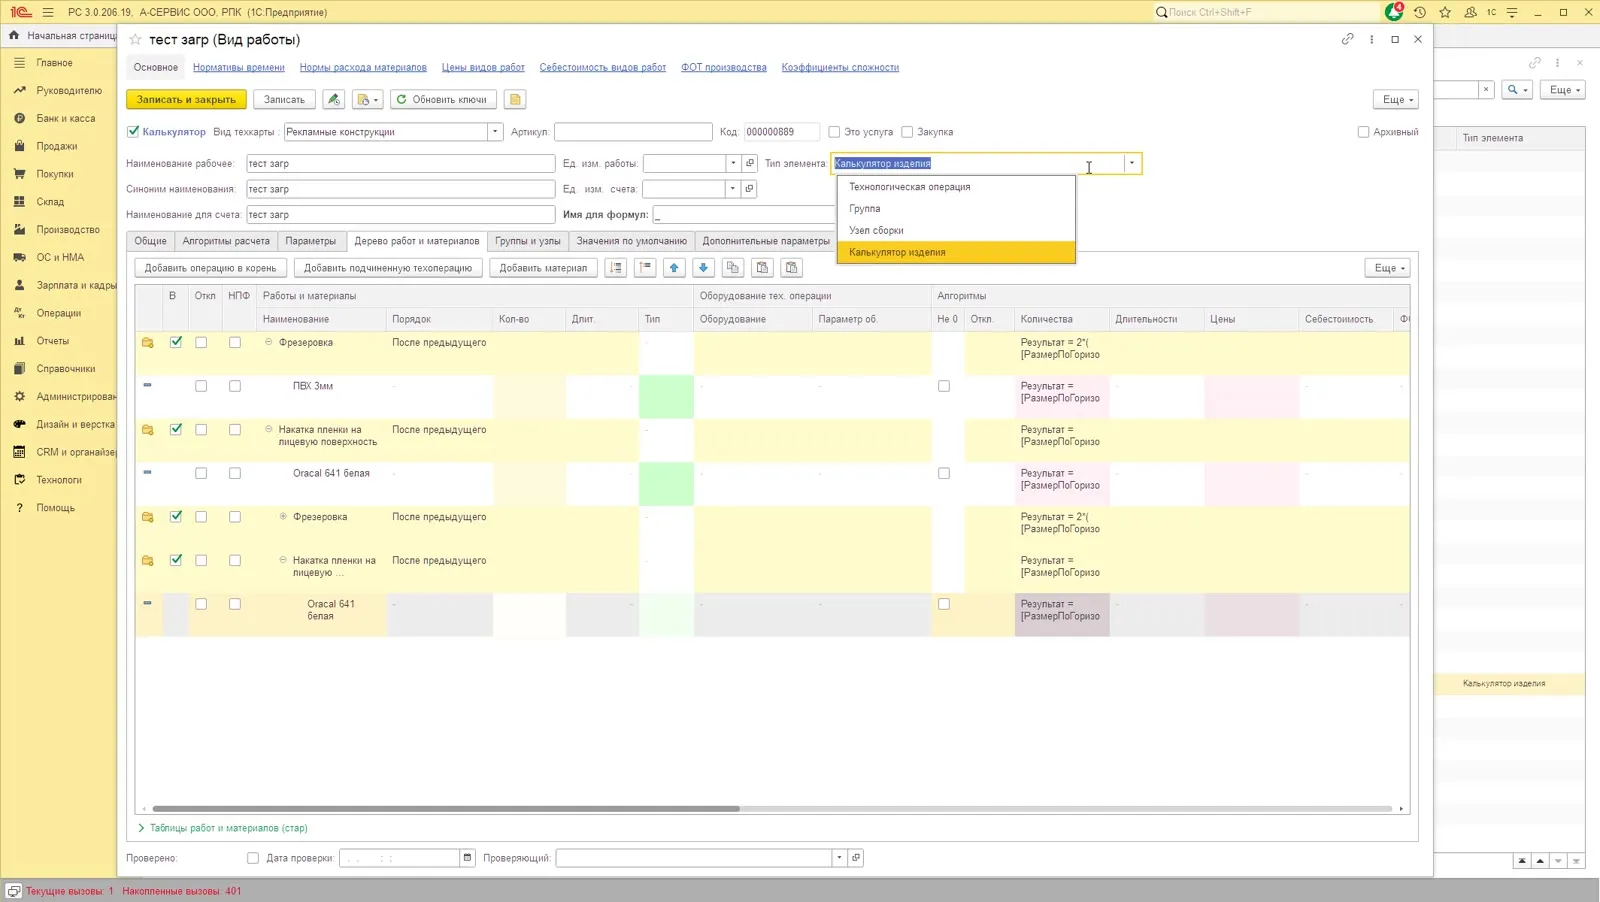This screenshot has width=1600, height=902.
Task: Open Склад section in the sidebar
Action: [x=50, y=202]
